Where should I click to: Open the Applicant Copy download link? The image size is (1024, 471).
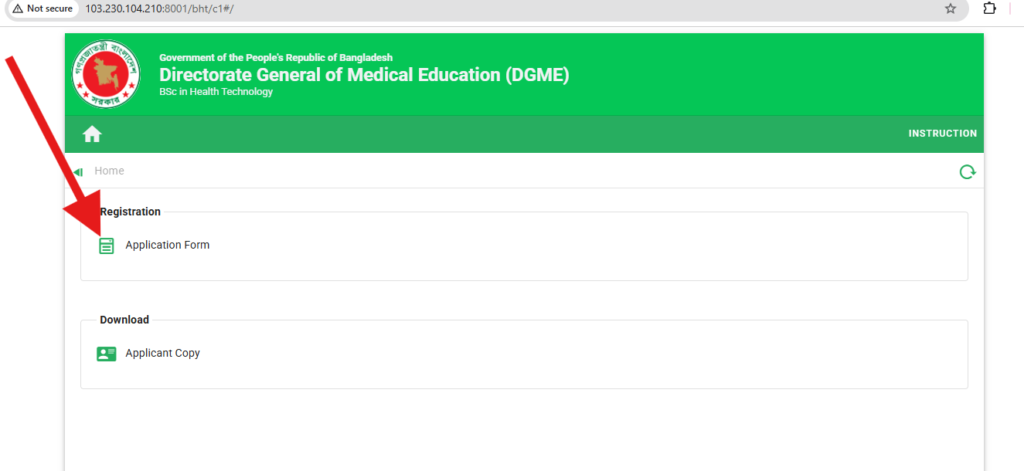pos(163,353)
